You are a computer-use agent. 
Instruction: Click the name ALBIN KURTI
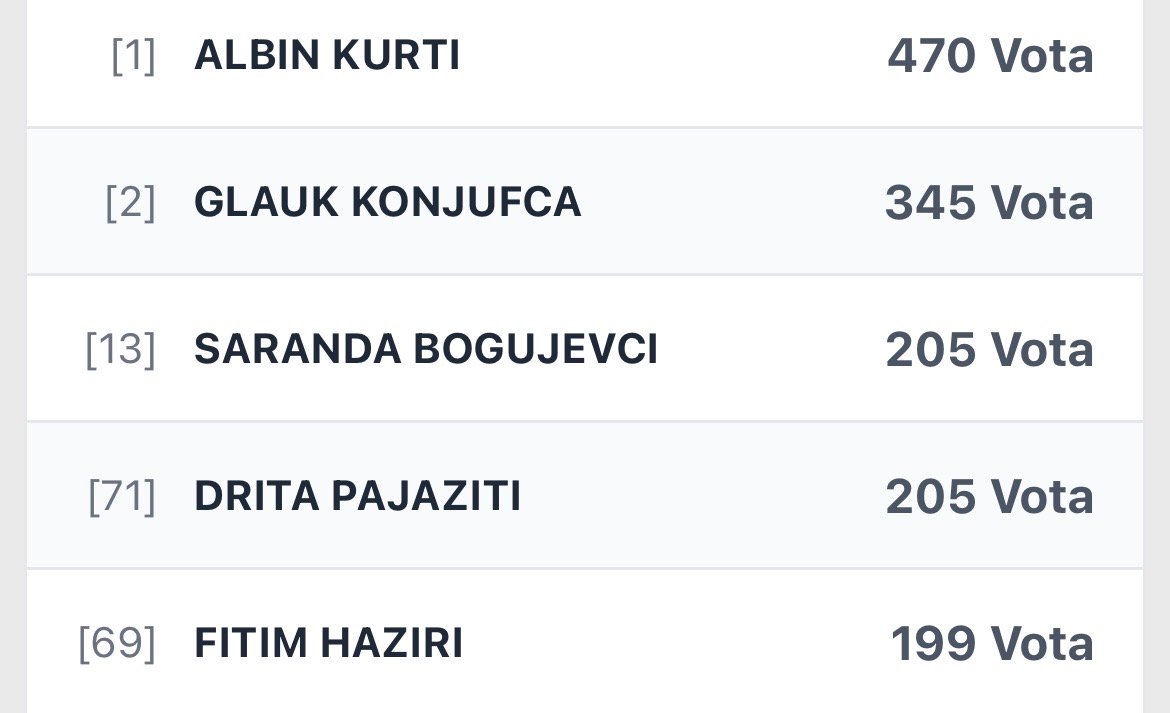click(327, 56)
